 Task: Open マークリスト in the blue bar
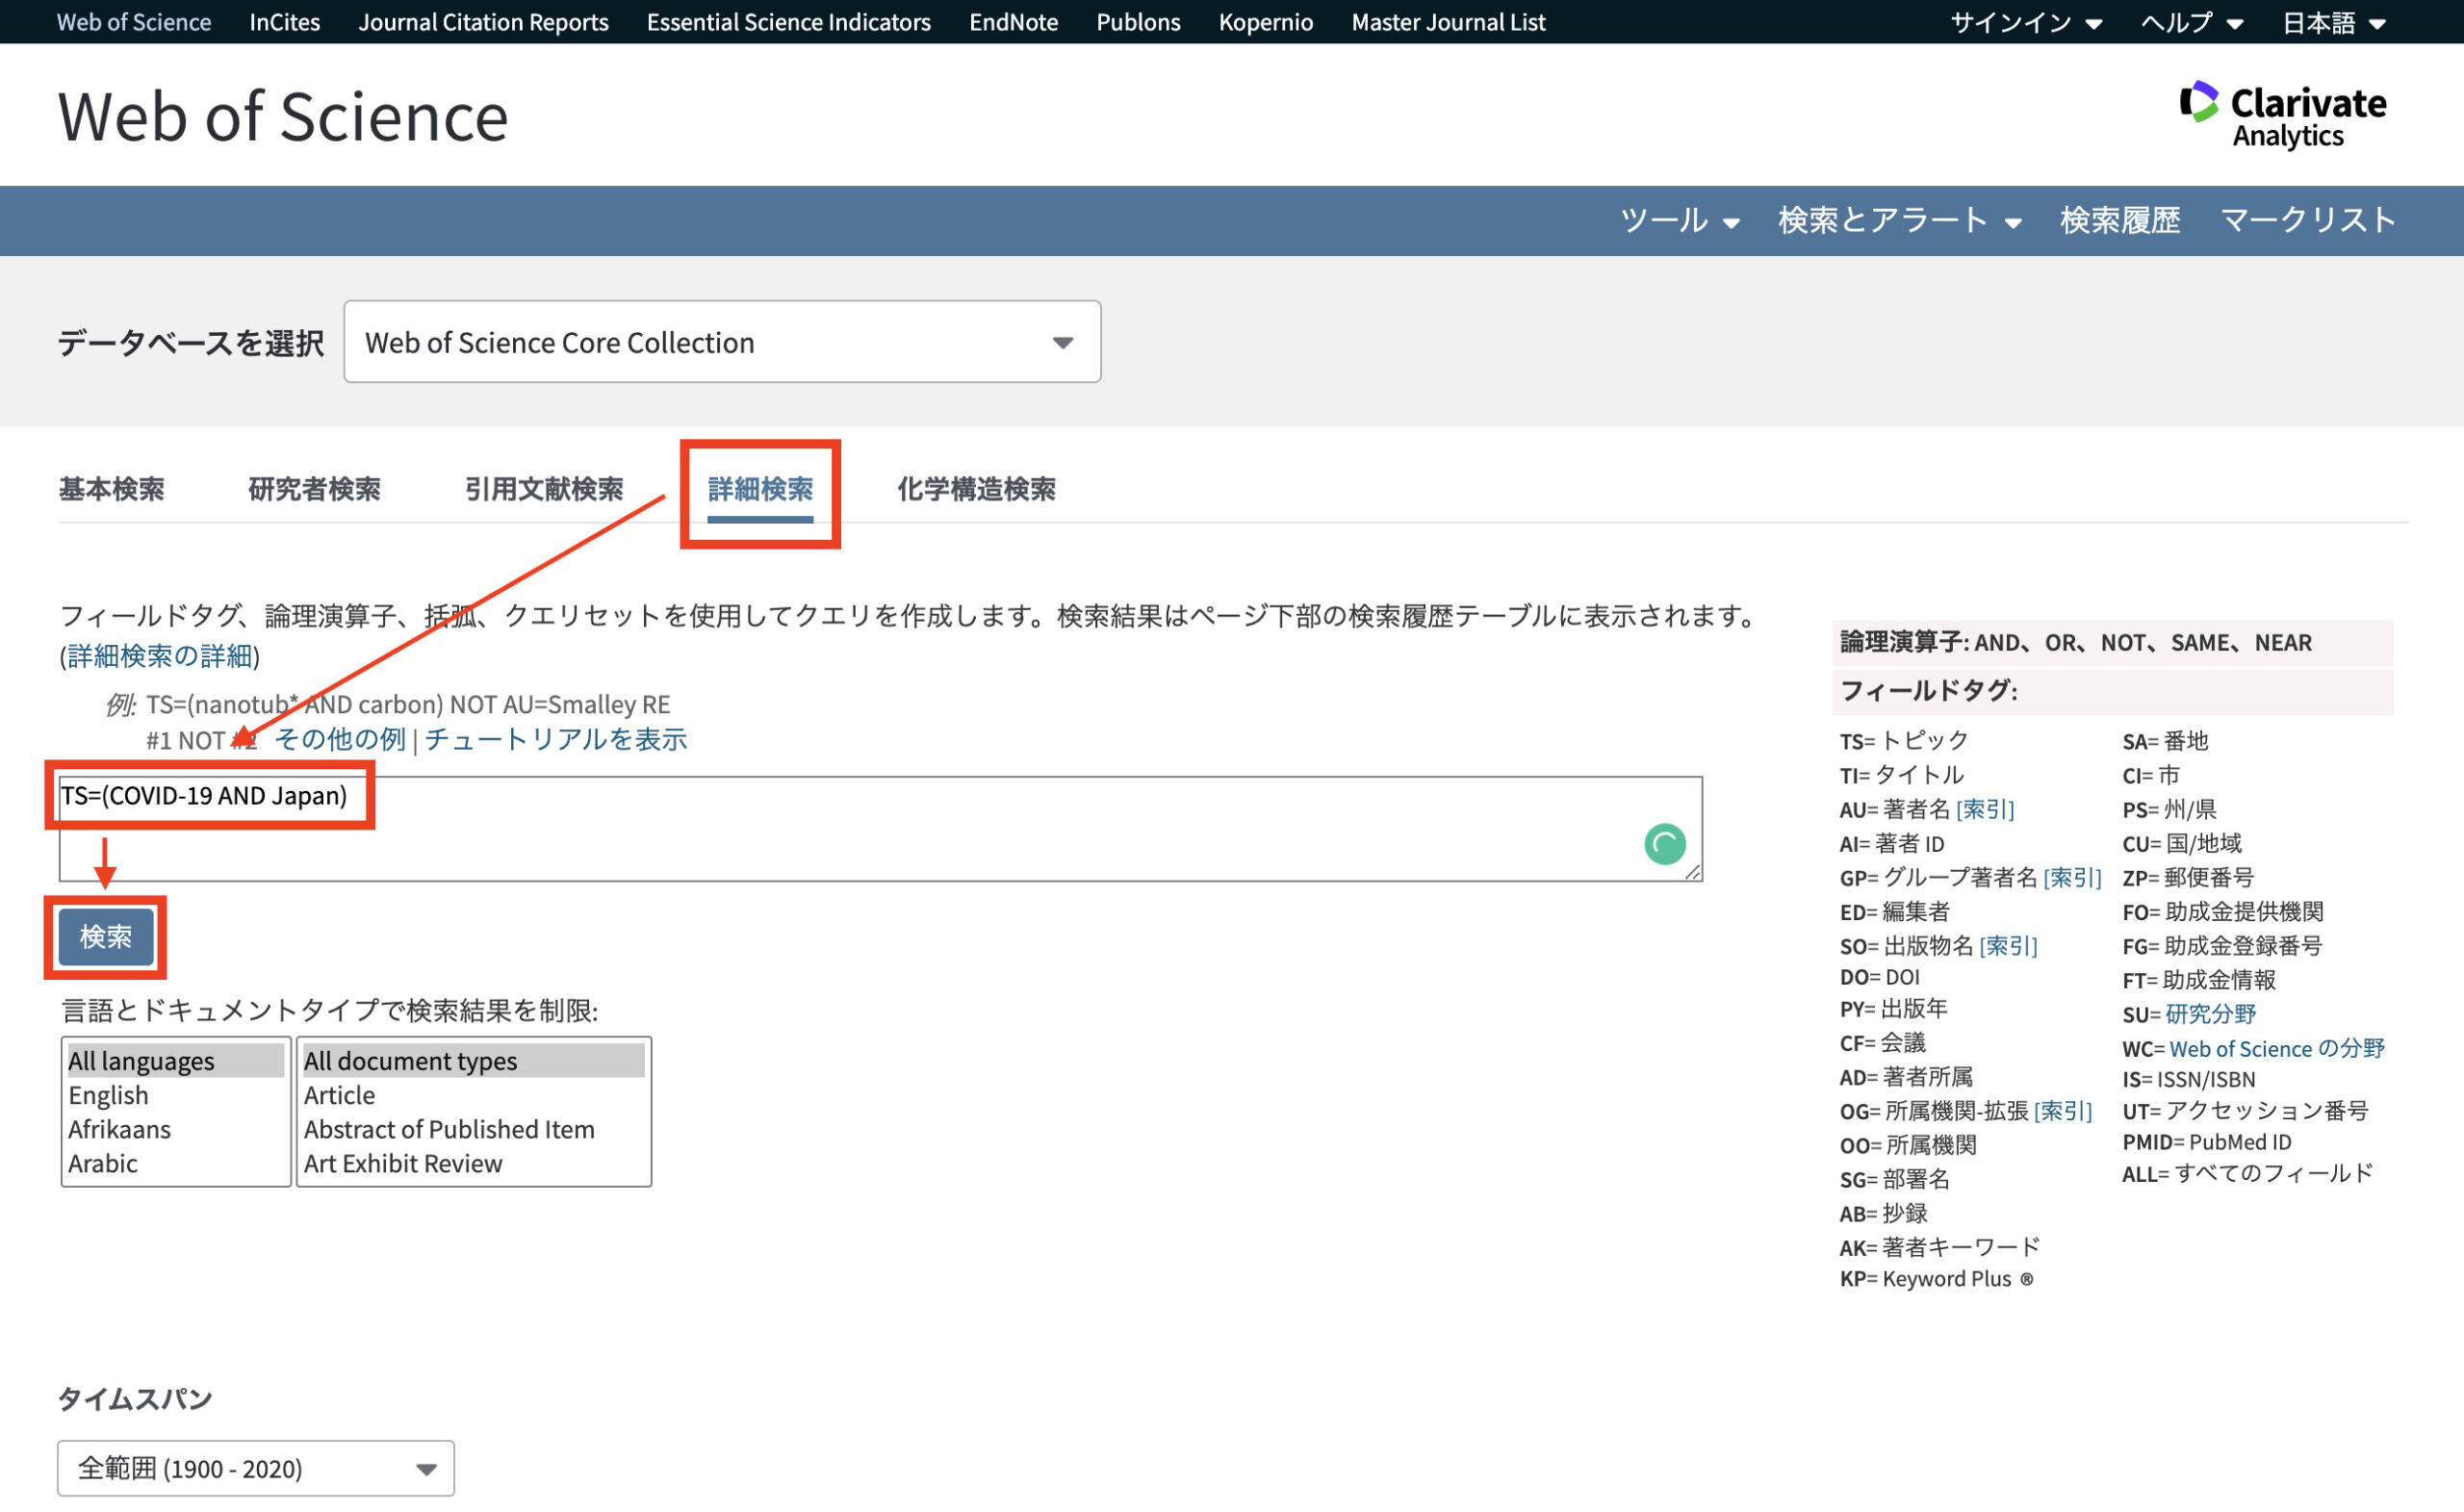[x=2308, y=220]
